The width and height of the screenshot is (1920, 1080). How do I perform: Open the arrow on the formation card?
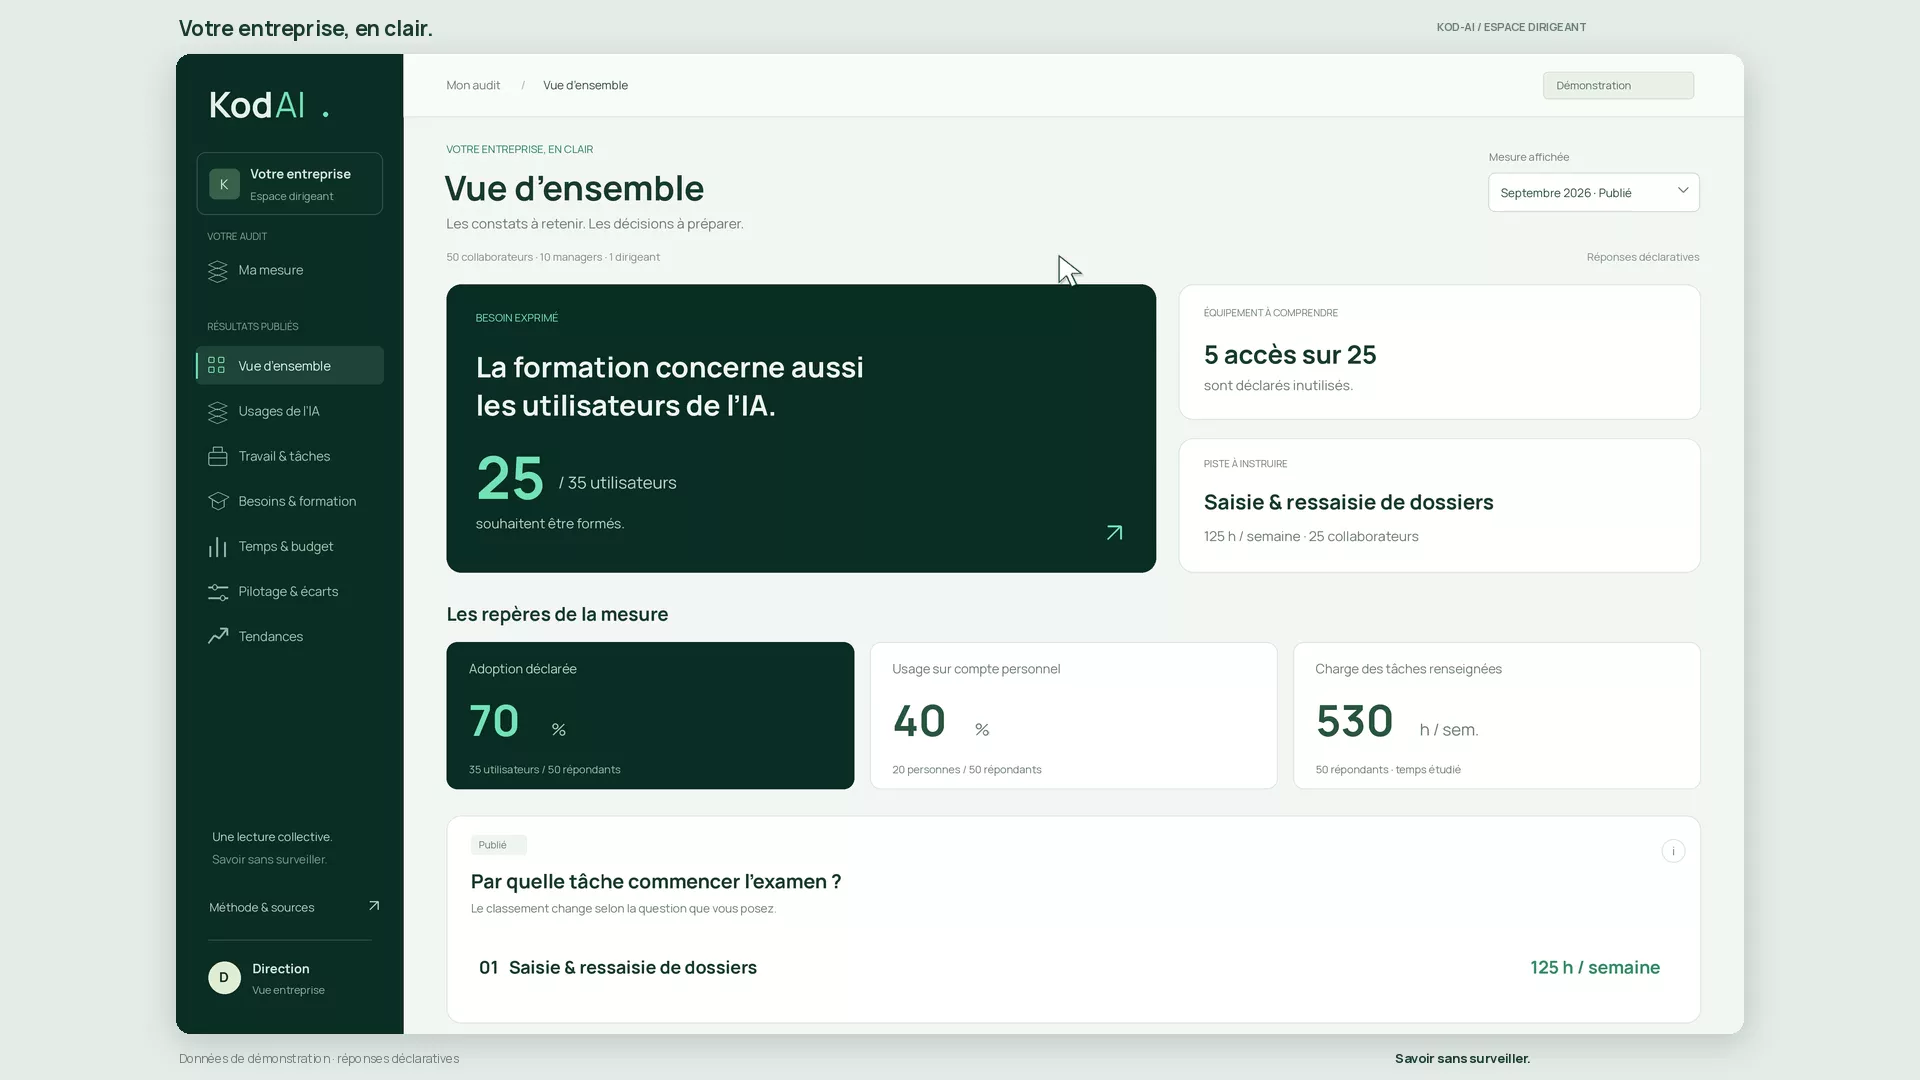(1114, 533)
